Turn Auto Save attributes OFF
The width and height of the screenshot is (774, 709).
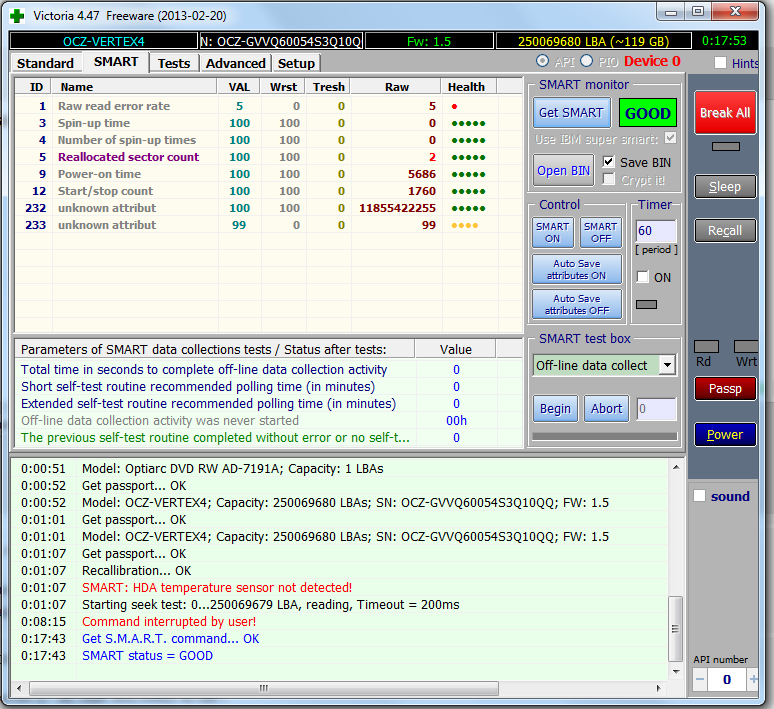pyautogui.click(x=577, y=304)
